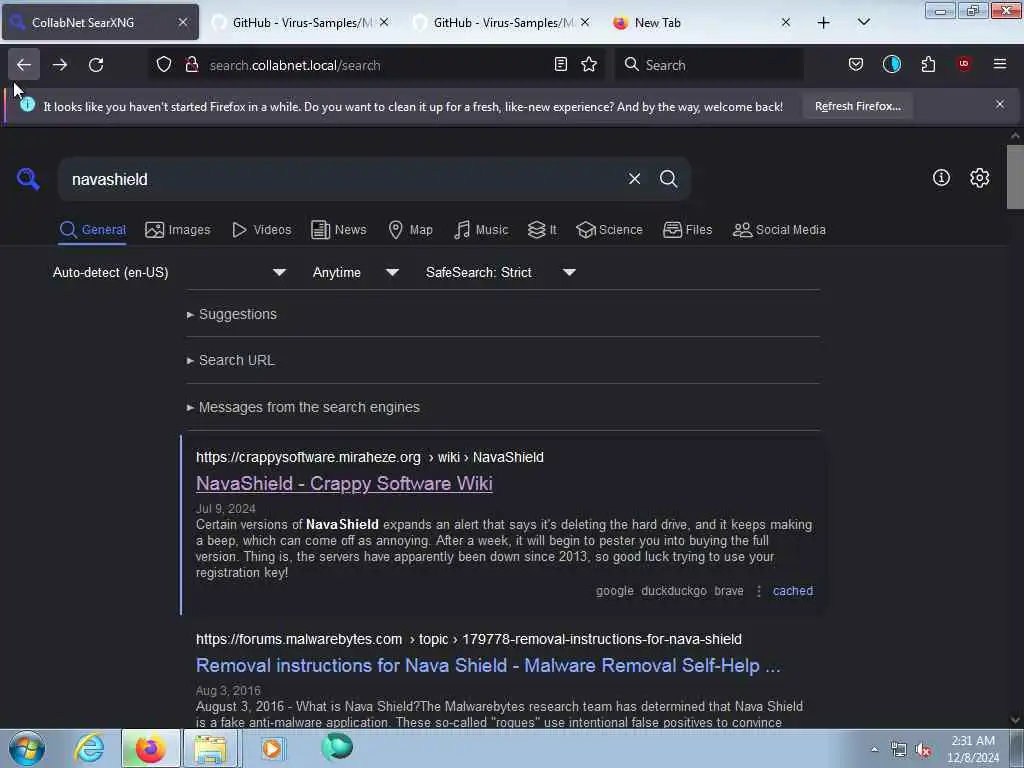Go back using the browser back arrow
The image size is (1024, 768).
[24, 65]
